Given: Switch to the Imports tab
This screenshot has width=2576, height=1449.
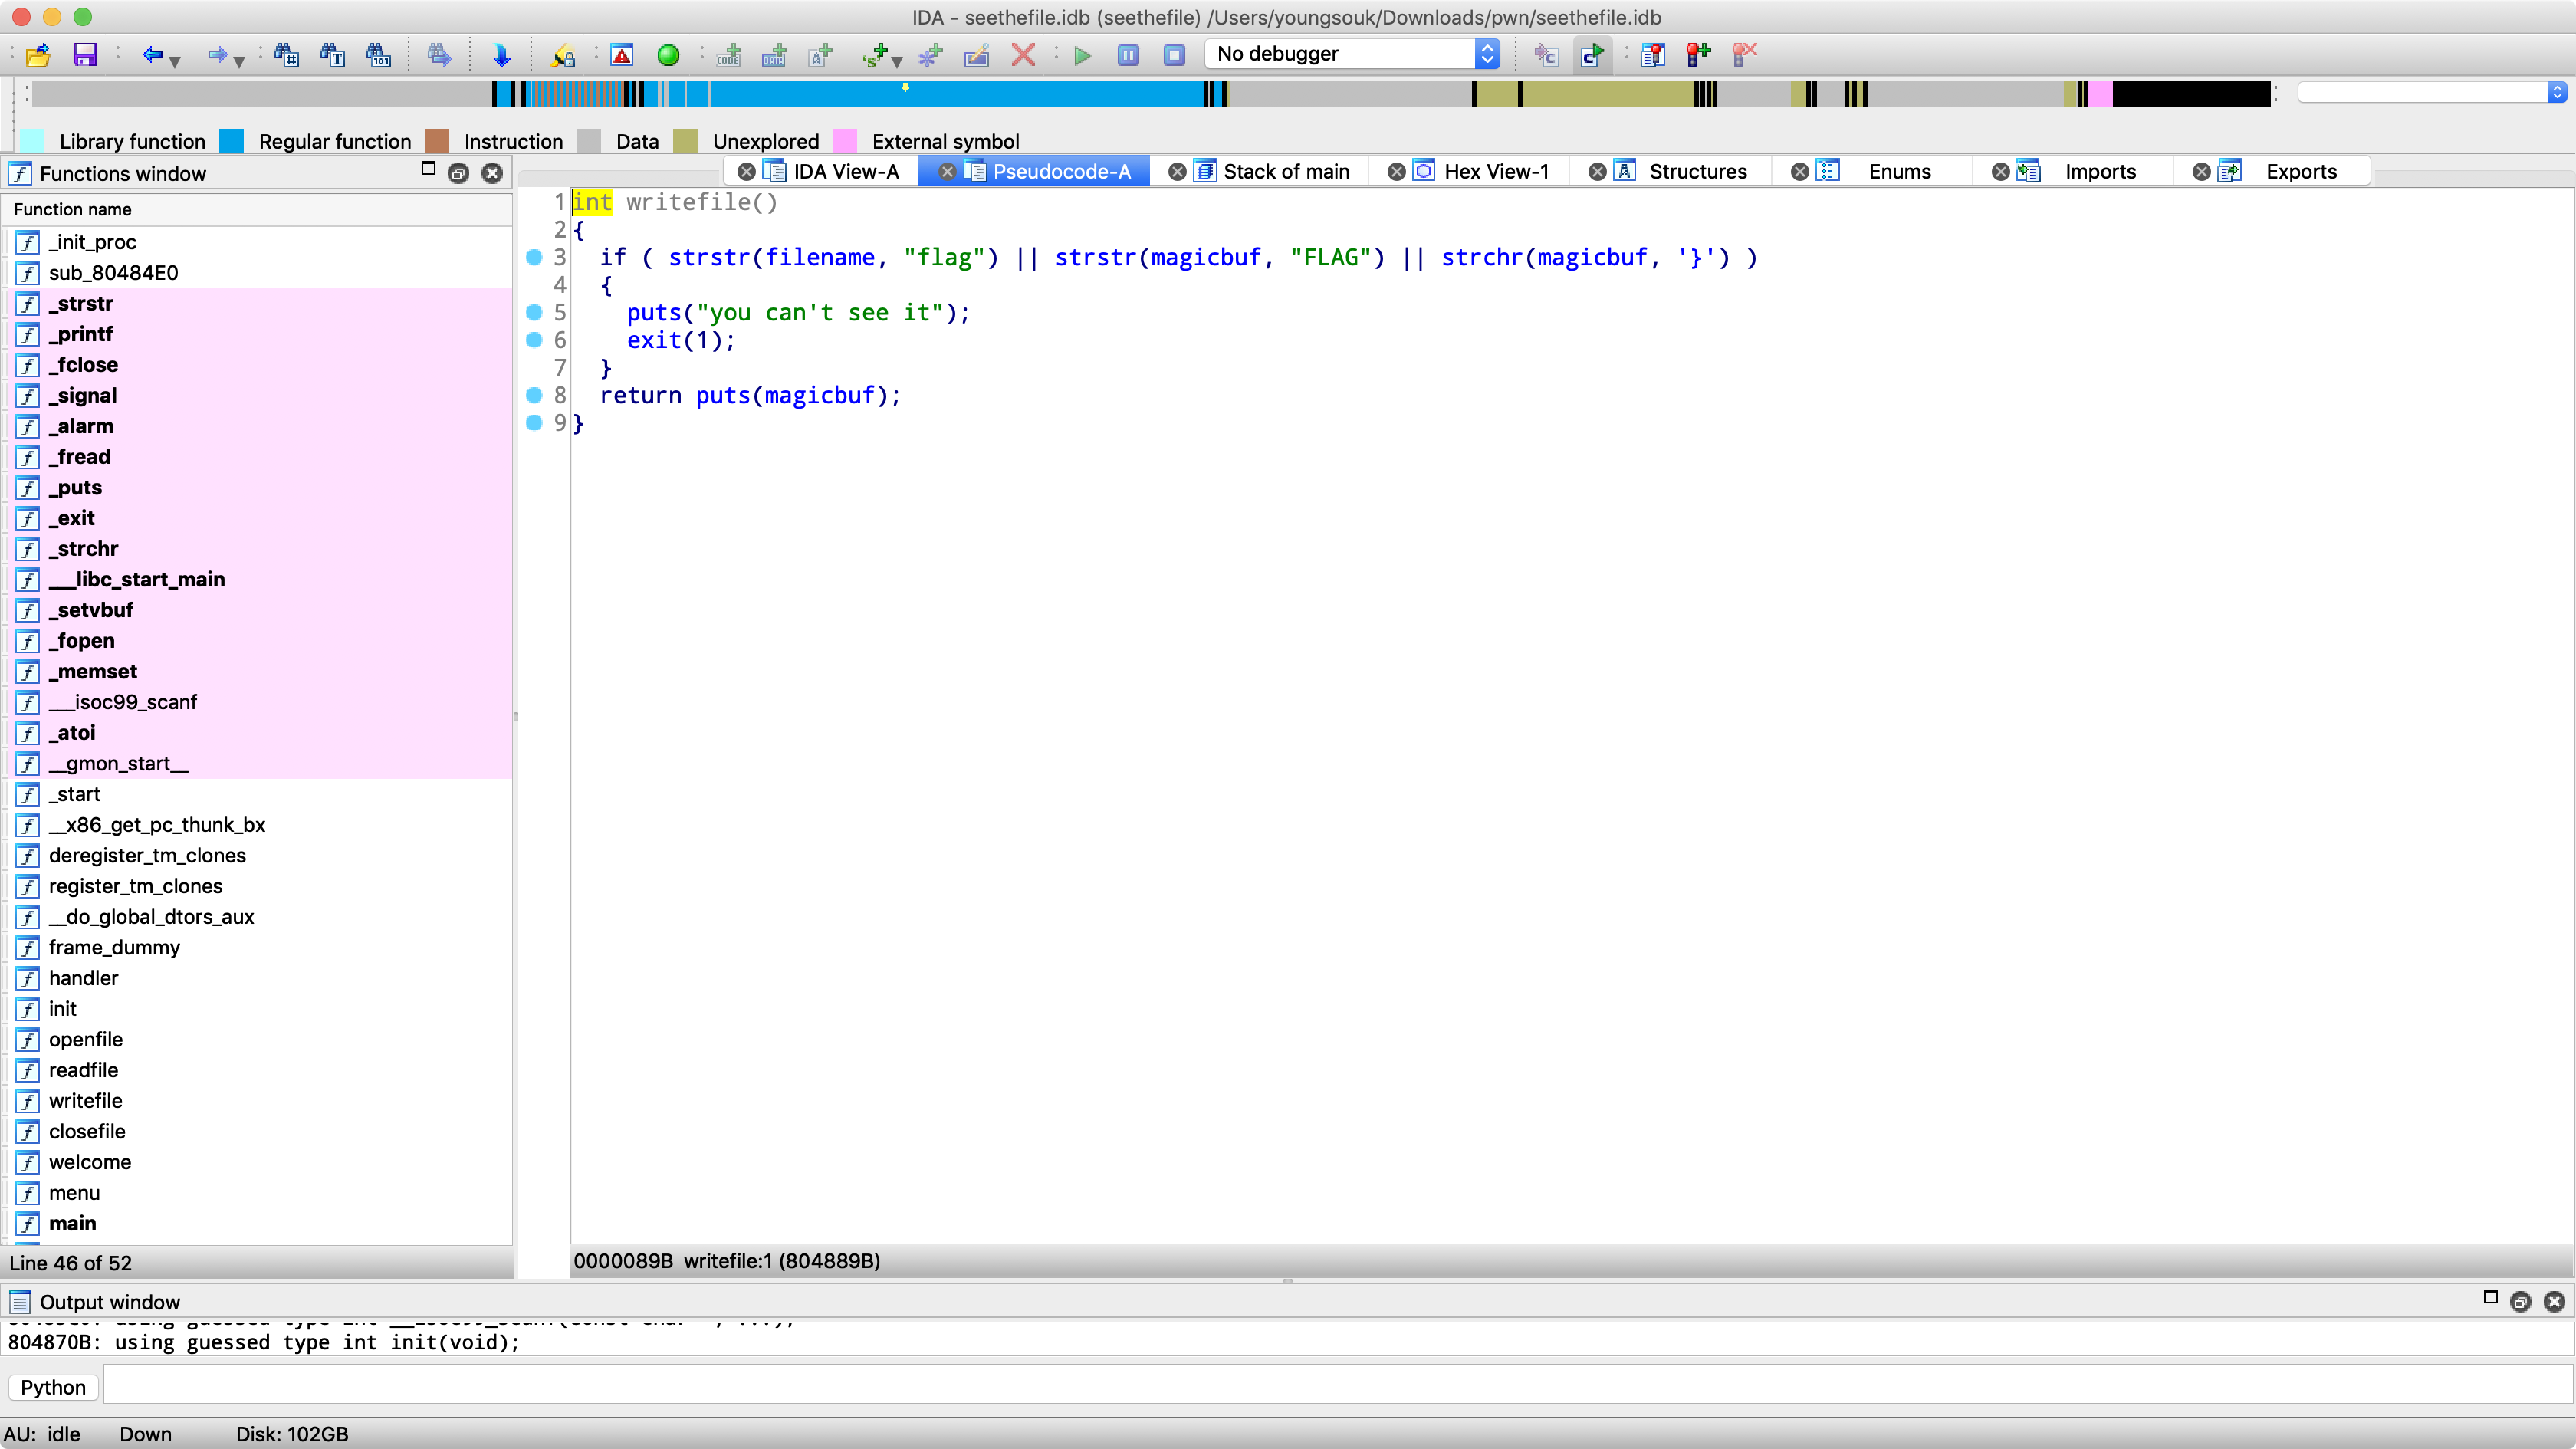Looking at the screenshot, I should pyautogui.click(x=2099, y=171).
